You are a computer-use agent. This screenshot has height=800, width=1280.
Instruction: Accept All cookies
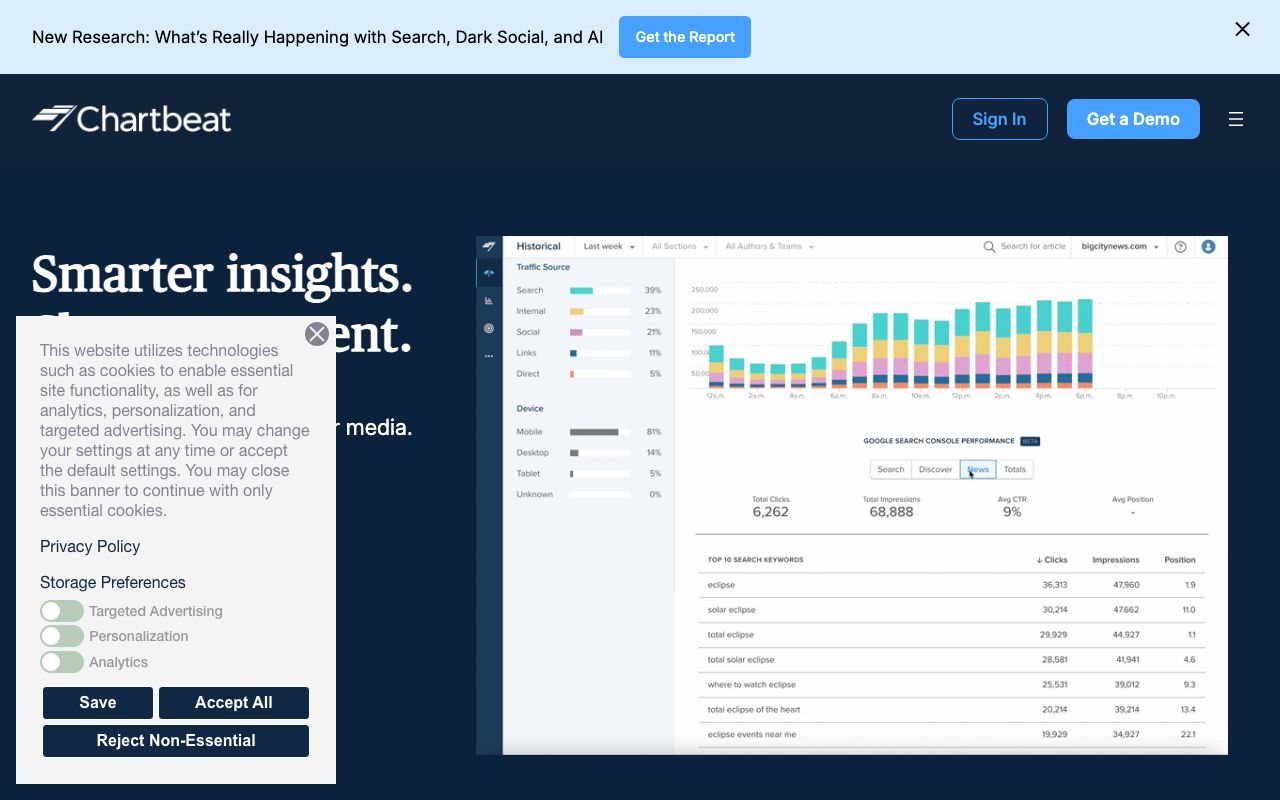(234, 703)
